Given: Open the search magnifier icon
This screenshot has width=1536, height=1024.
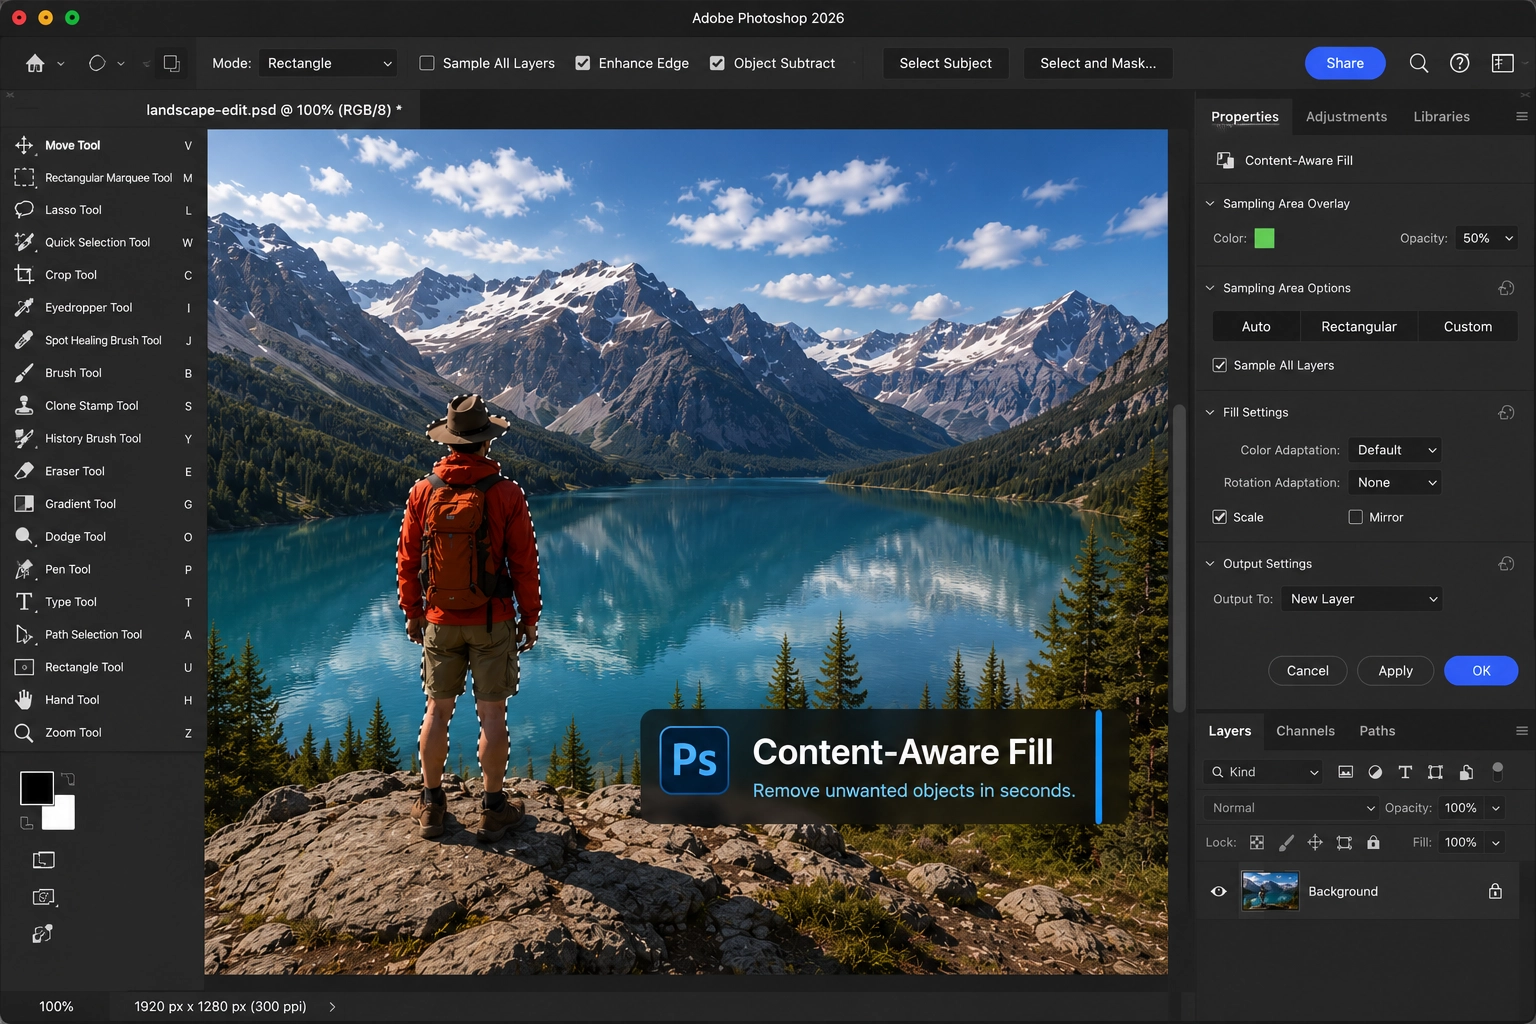Looking at the screenshot, I should coord(1418,63).
